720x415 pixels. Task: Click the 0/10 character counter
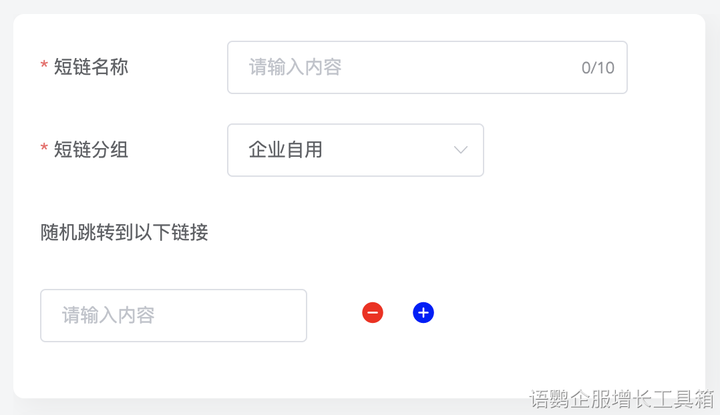tap(597, 68)
